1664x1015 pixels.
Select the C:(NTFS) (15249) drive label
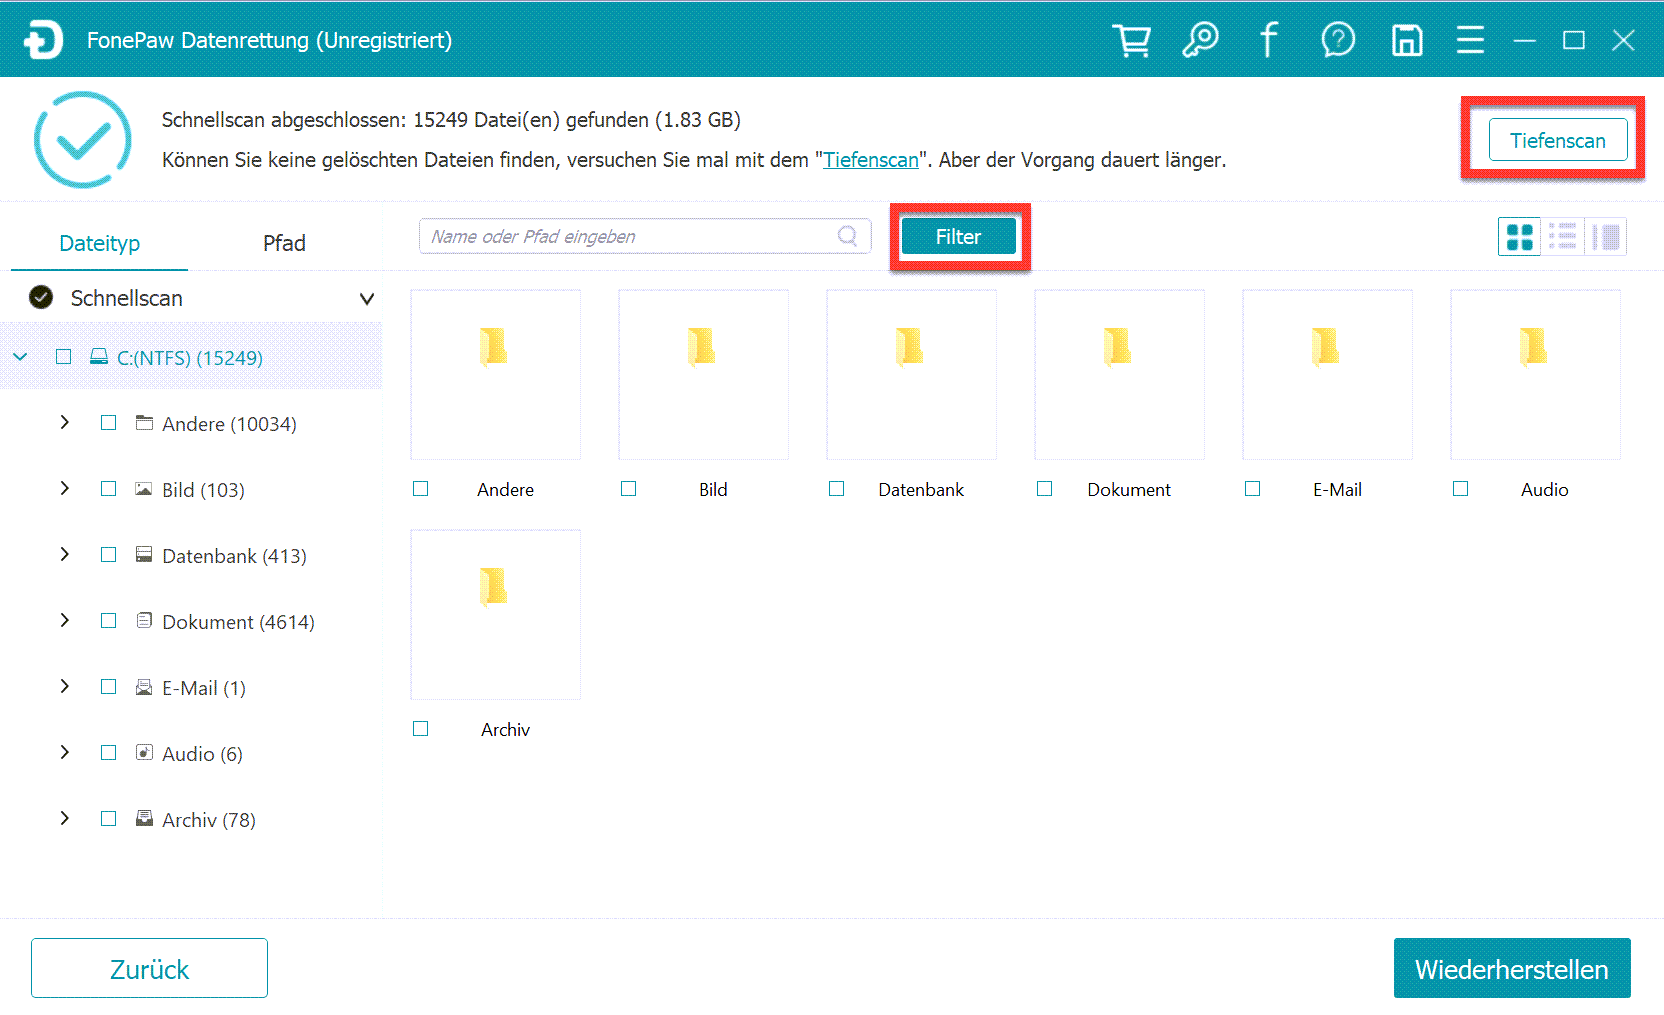tap(190, 358)
